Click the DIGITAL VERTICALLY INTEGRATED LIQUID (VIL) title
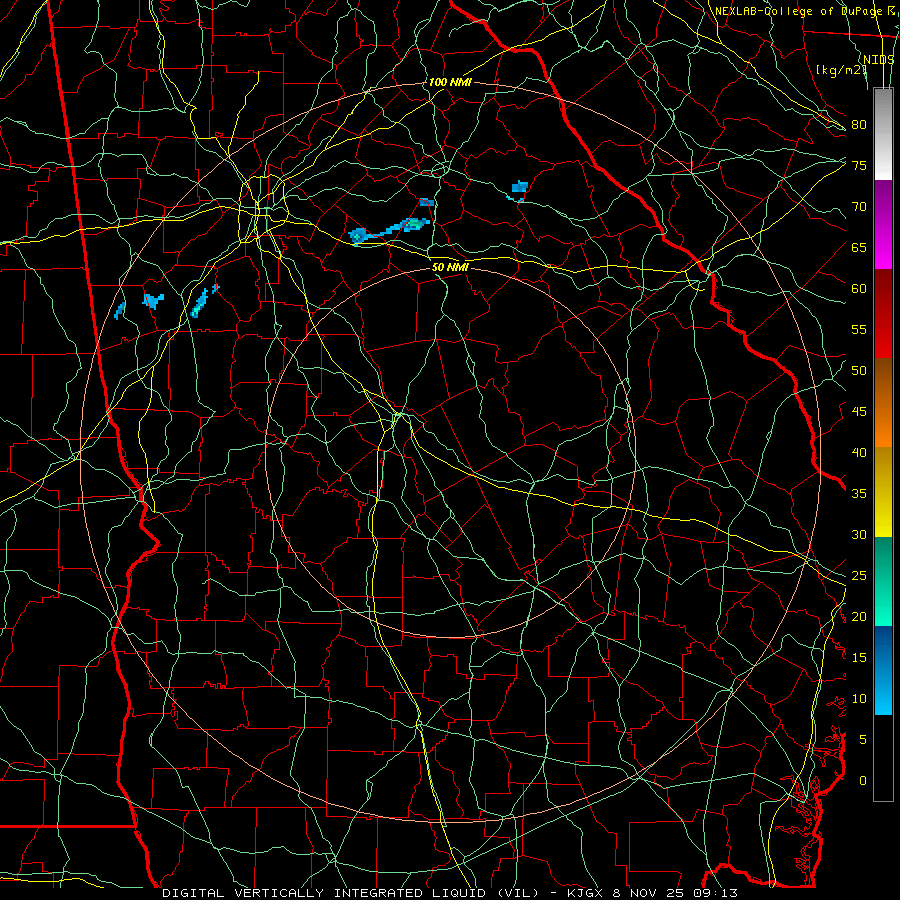The height and width of the screenshot is (900, 900). (x=350, y=893)
